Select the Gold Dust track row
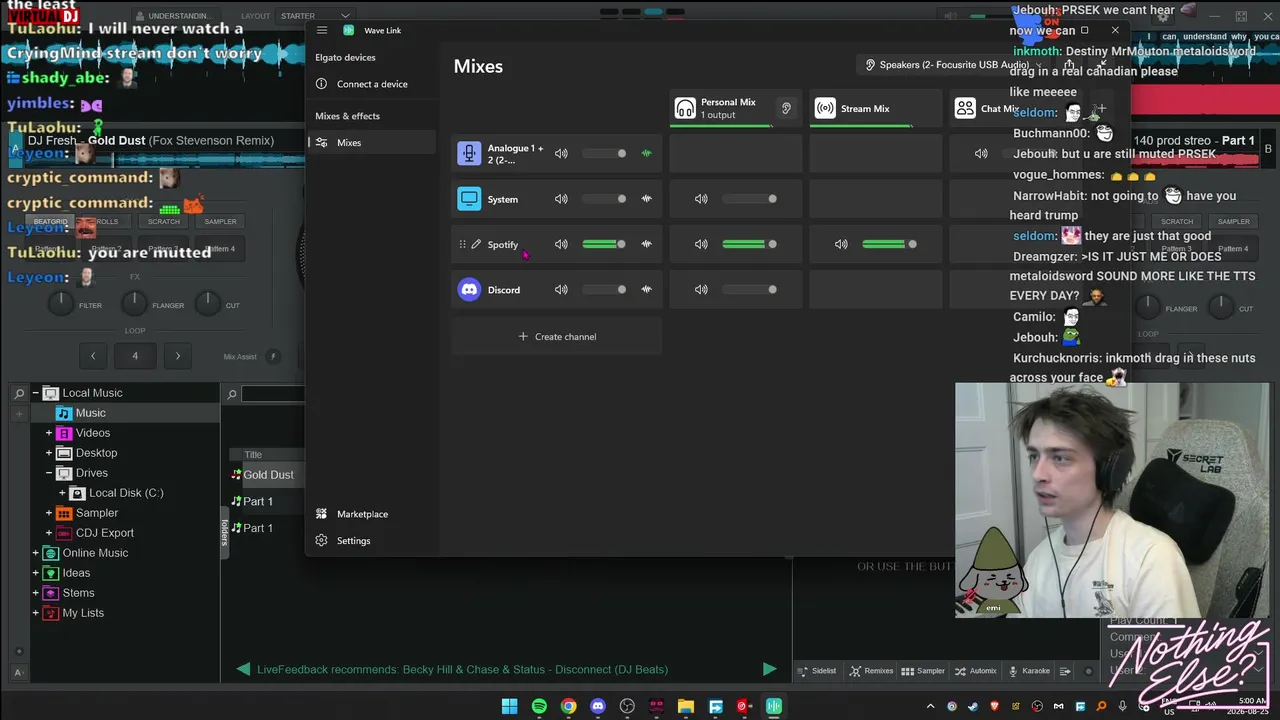The height and width of the screenshot is (720, 1280). point(266,475)
